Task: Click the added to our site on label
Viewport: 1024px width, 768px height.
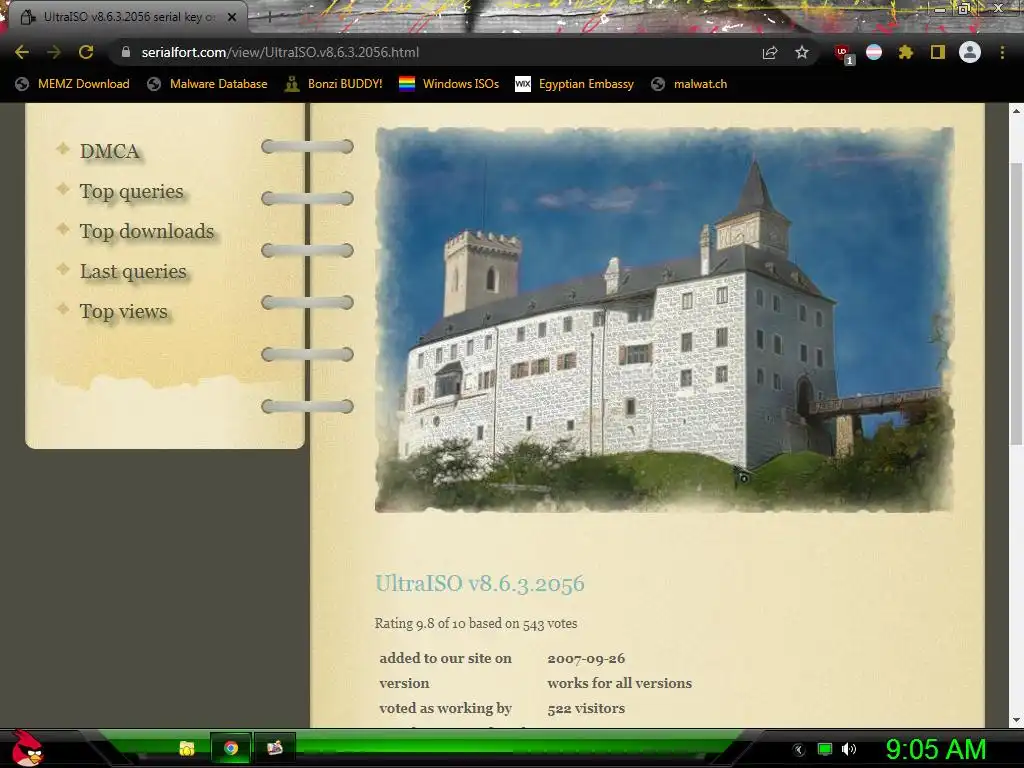Action: tap(445, 658)
